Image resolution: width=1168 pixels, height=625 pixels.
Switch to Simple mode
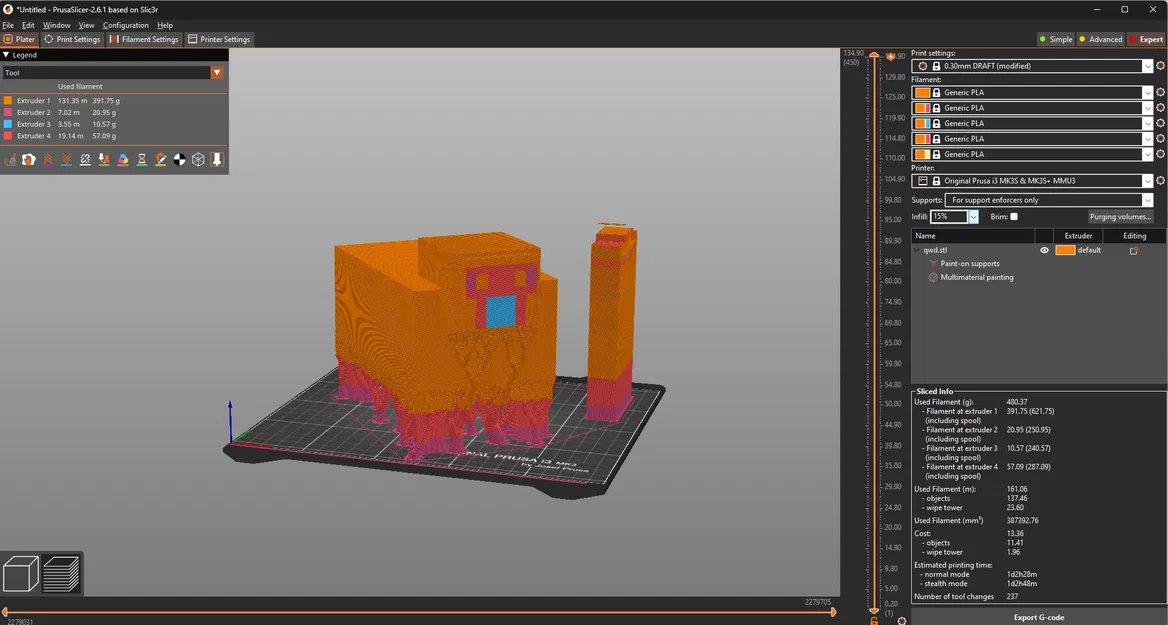(1056, 39)
